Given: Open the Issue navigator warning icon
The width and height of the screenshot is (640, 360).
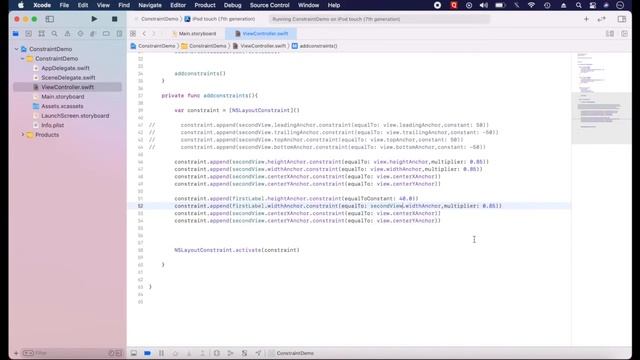Looking at the screenshot, I should pyautogui.click(x=67, y=34).
